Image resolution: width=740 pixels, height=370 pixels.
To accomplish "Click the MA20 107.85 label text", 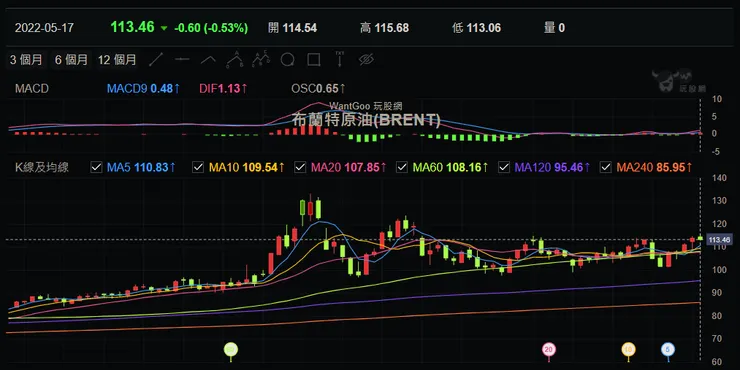I will coord(348,167).
